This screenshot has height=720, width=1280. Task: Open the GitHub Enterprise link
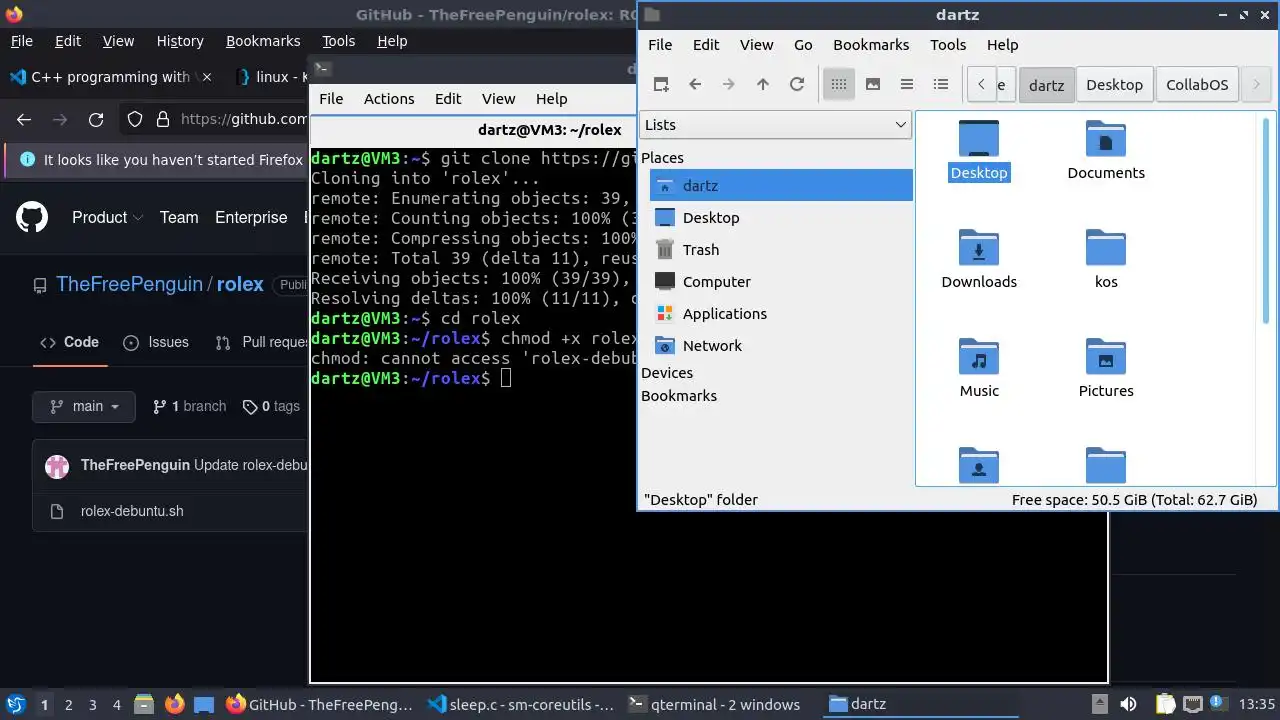[251, 217]
